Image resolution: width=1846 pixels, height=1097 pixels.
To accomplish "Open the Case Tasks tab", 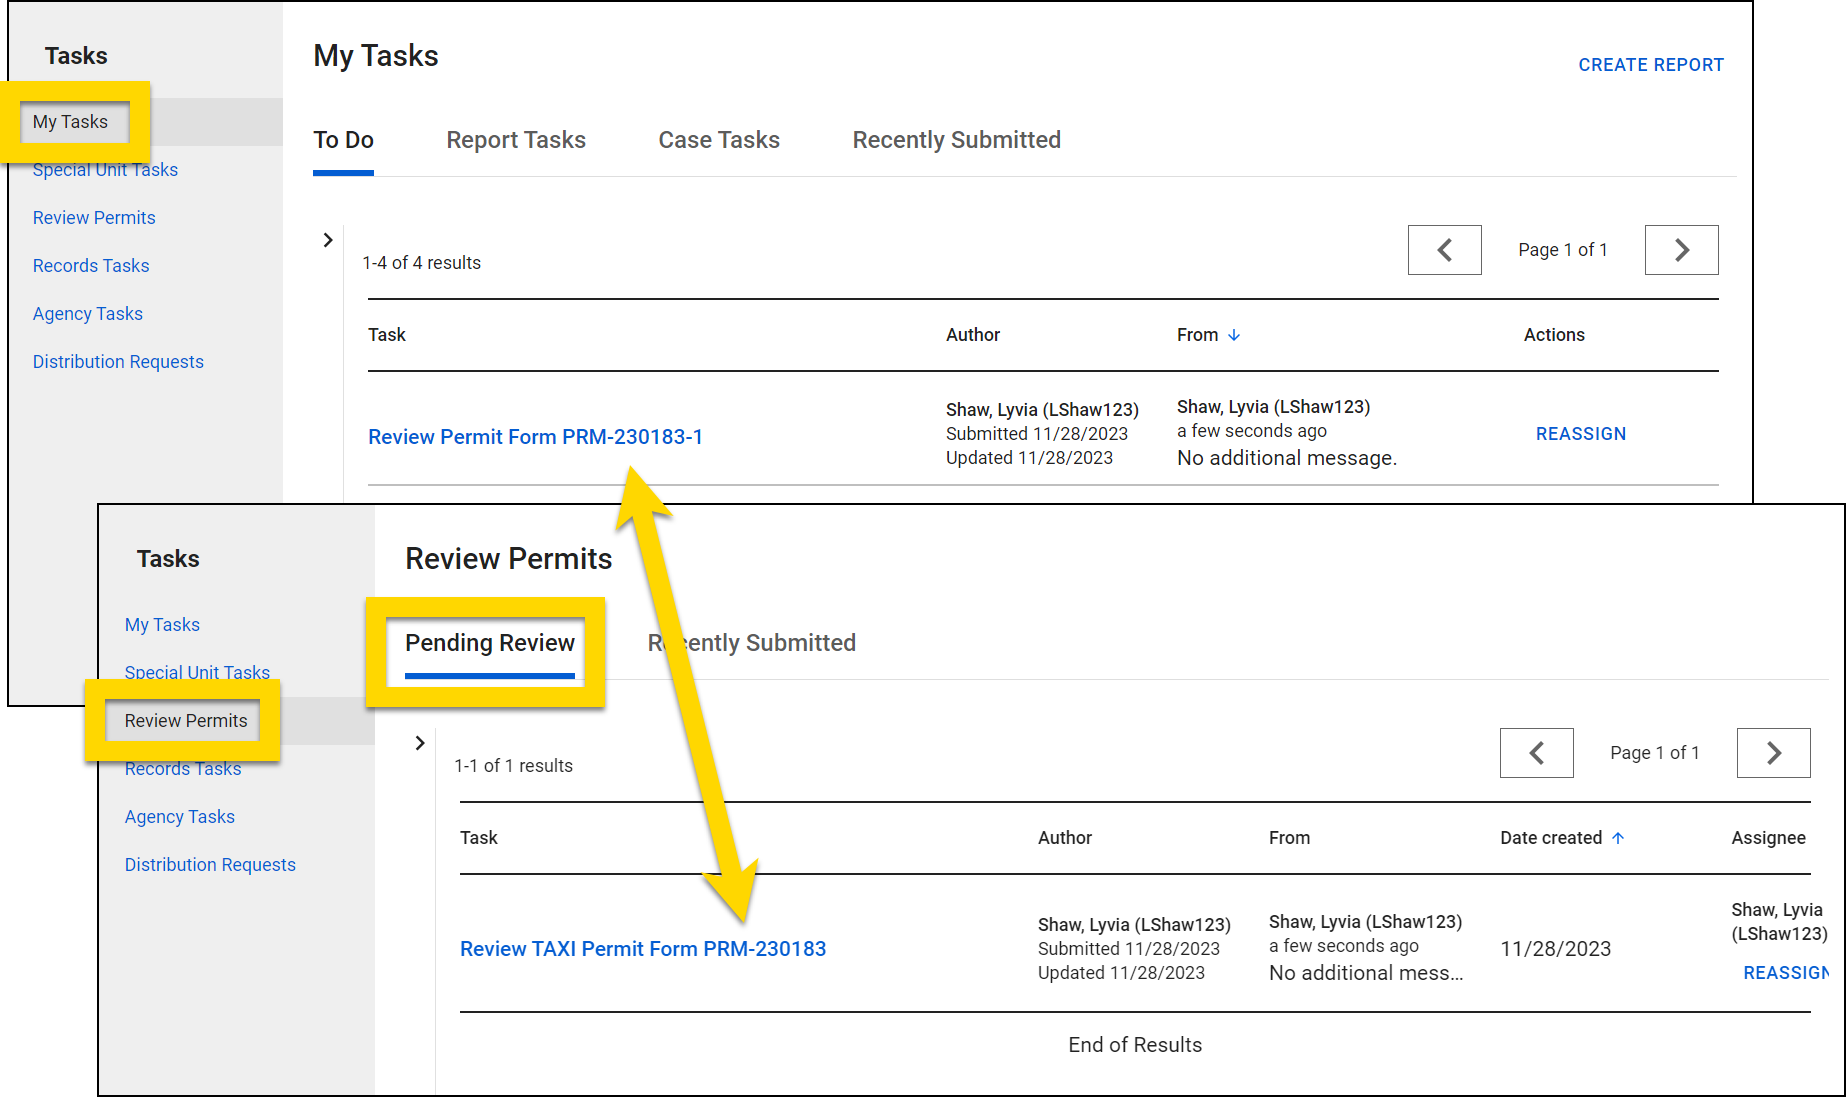I will coord(718,140).
